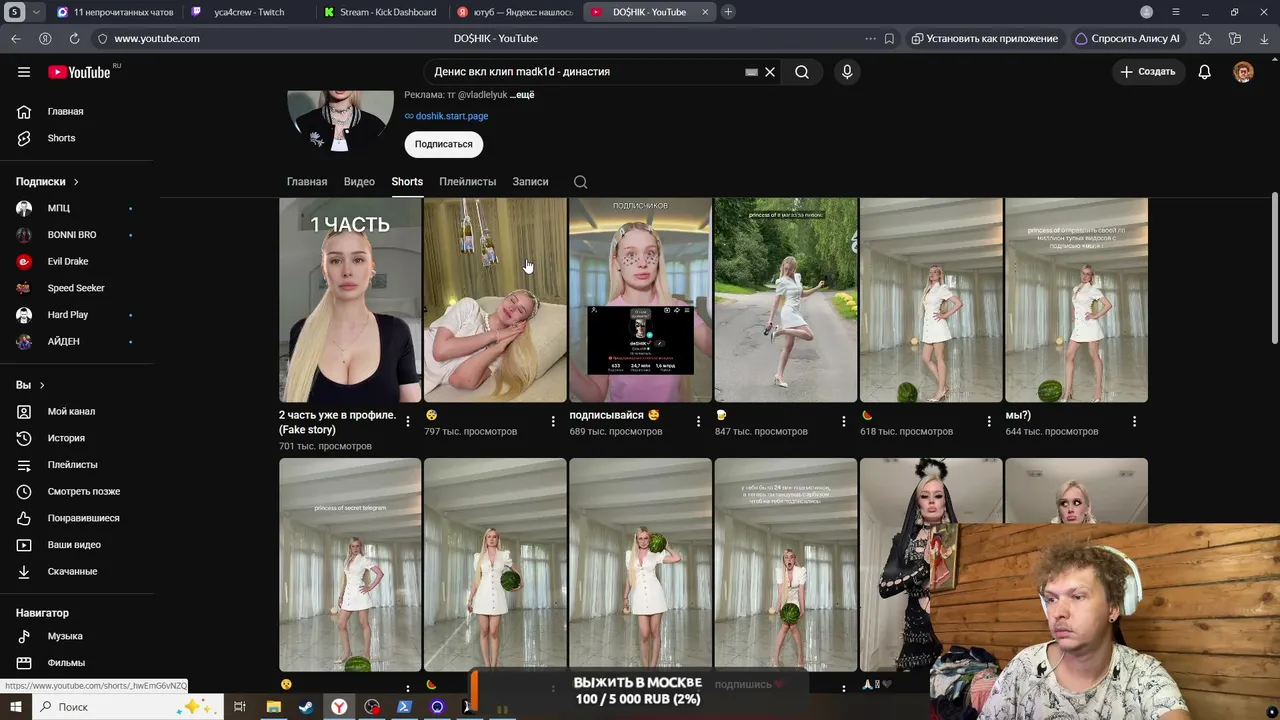1280x720 pixels.
Task: Open options menu for 'мы?)' short
Action: pos(1134,422)
